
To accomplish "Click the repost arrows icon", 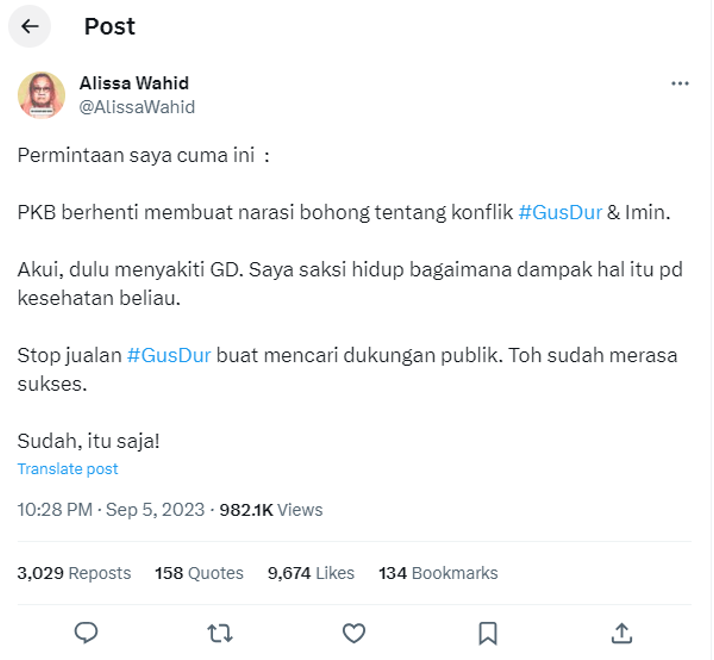I will 218,632.
